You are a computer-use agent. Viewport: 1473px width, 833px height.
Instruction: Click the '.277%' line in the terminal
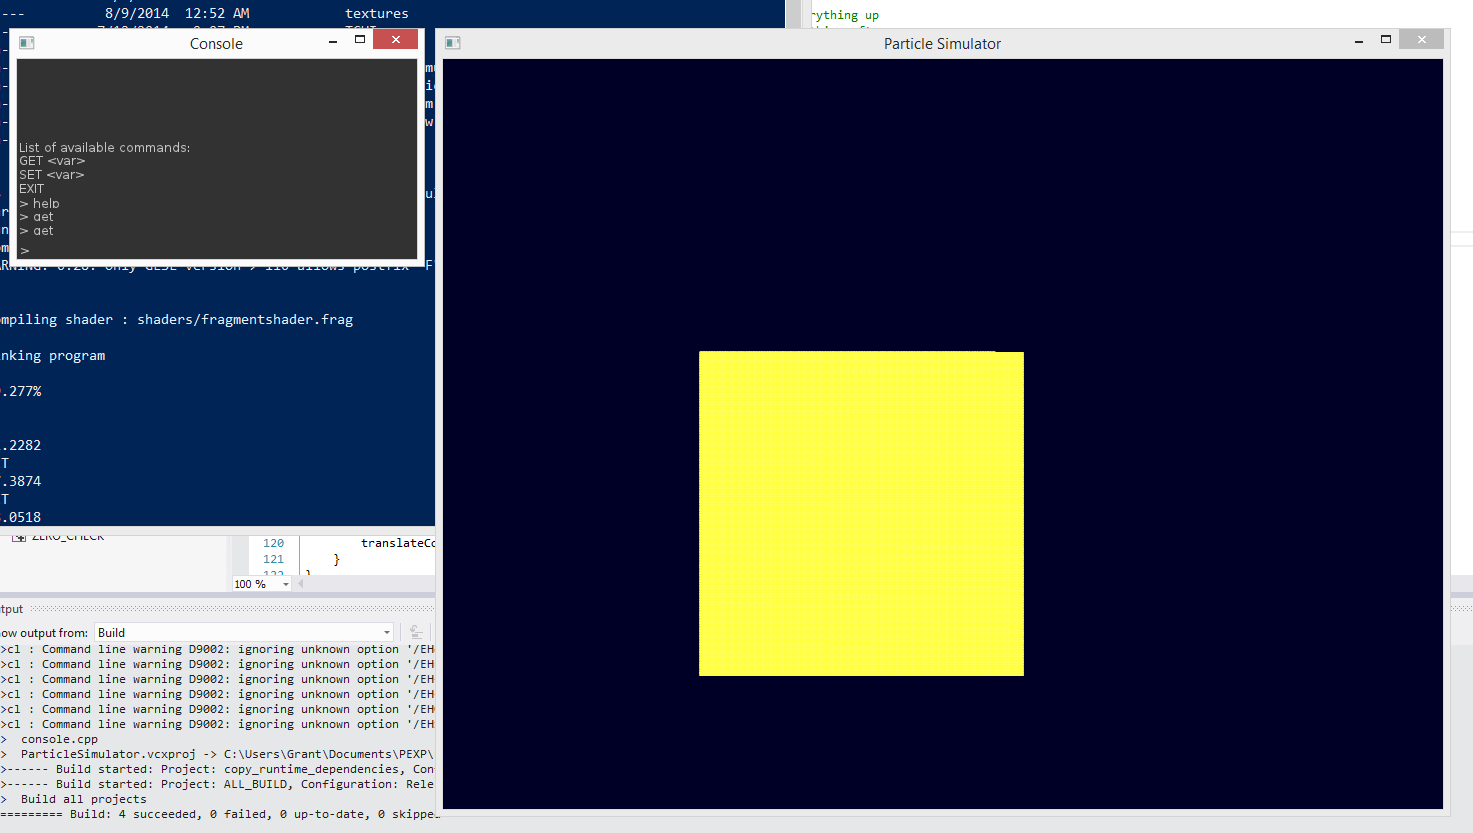tap(21, 392)
